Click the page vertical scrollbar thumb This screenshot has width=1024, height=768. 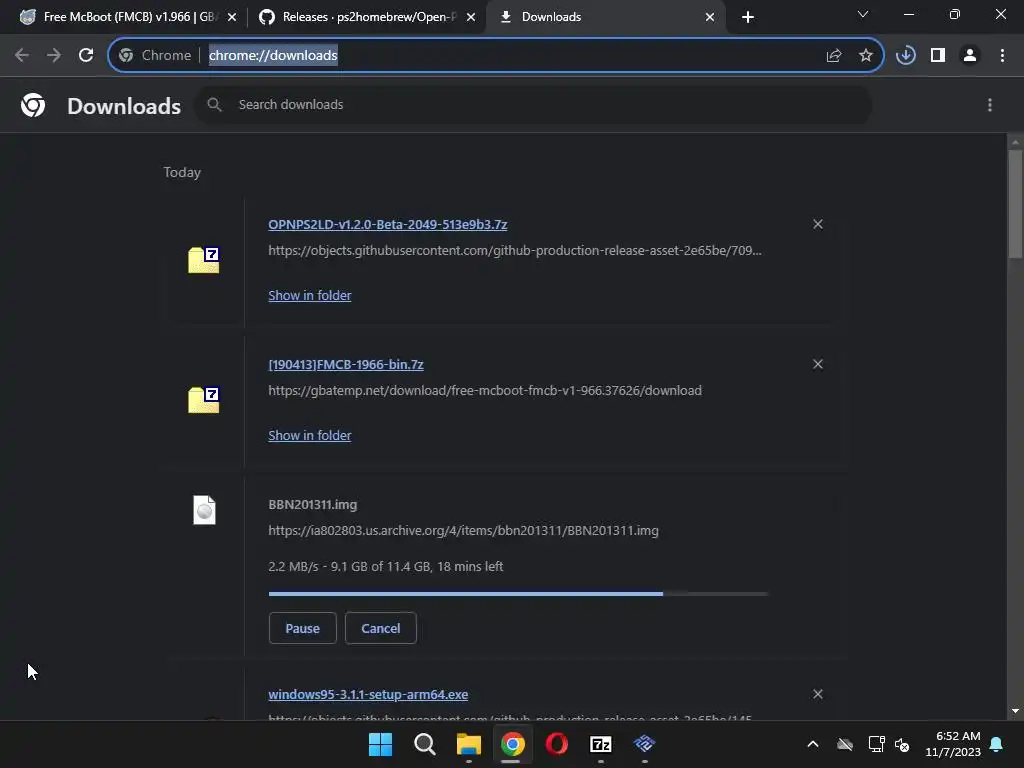tap(1015, 204)
